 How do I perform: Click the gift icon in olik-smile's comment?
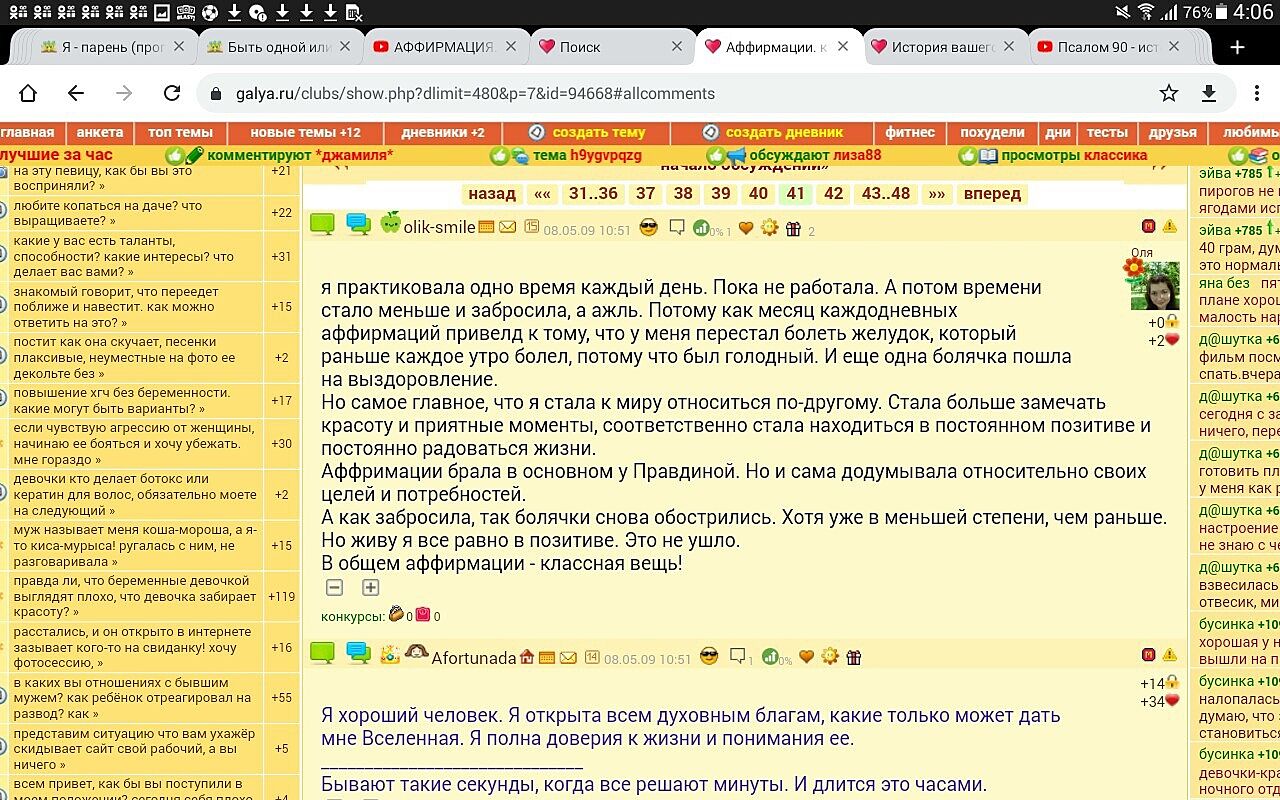pyautogui.click(x=793, y=228)
